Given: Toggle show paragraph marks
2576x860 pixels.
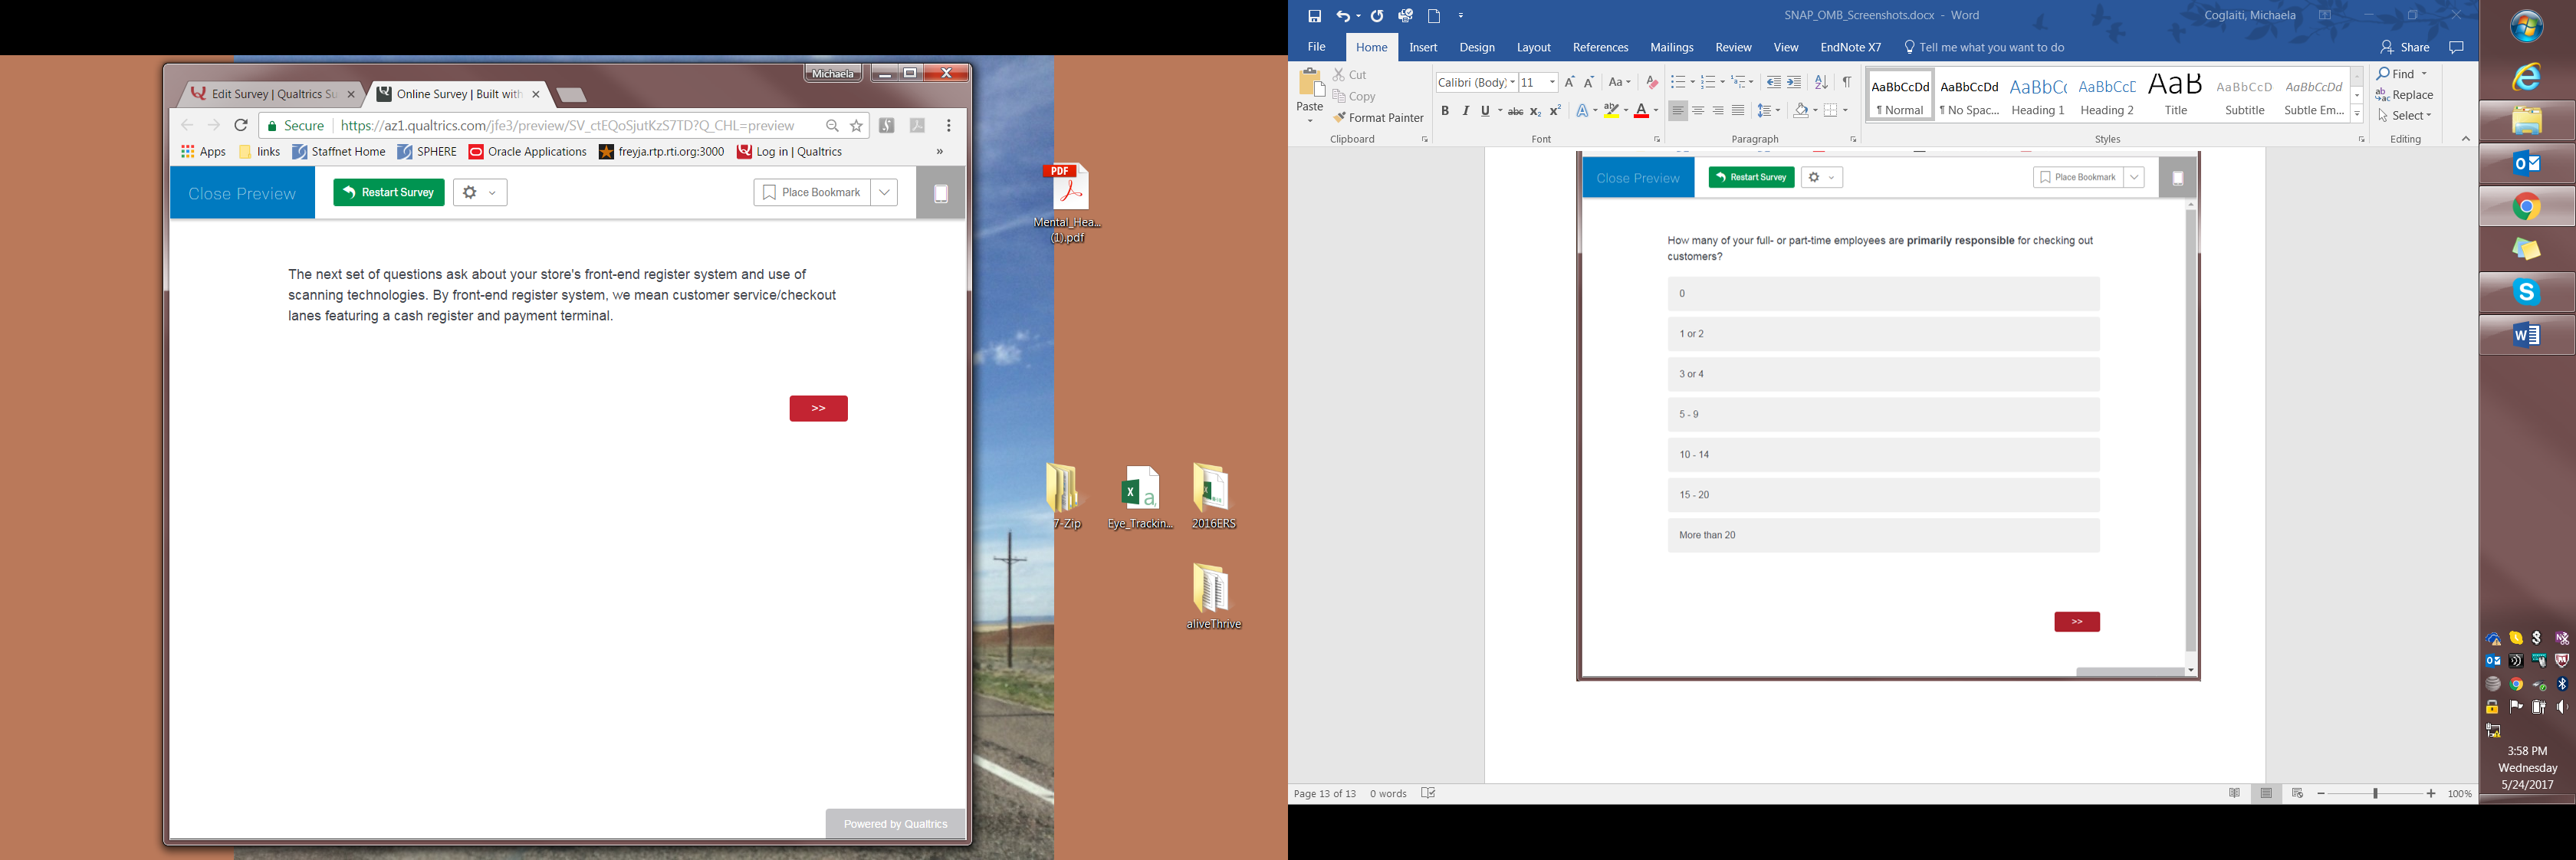Looking at the screenshot, I should click(x=1847, y=82).
